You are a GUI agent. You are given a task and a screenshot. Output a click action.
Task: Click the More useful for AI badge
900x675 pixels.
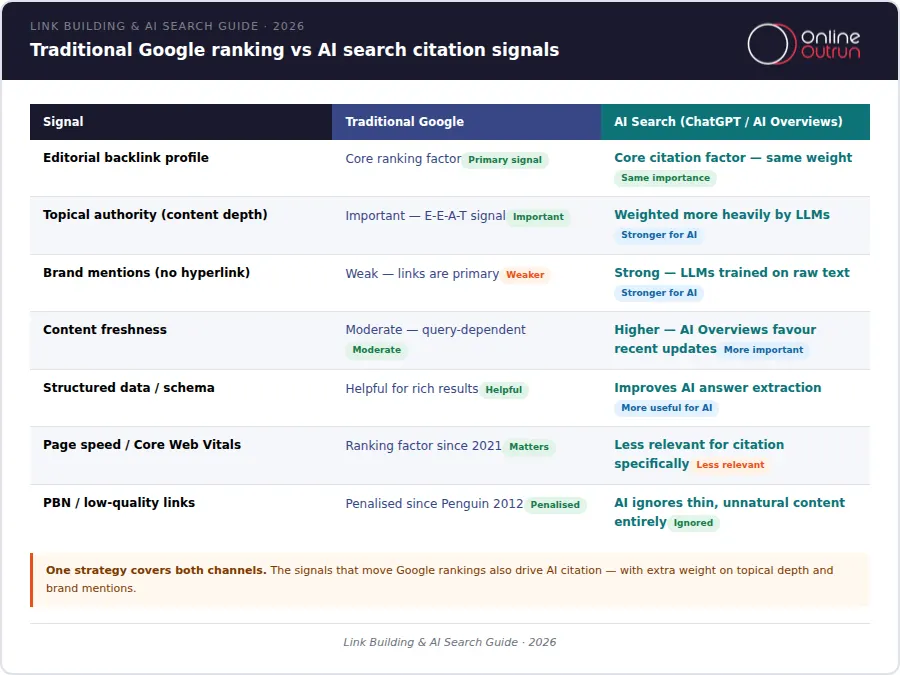pyautogui.click(x=666, y=408)
